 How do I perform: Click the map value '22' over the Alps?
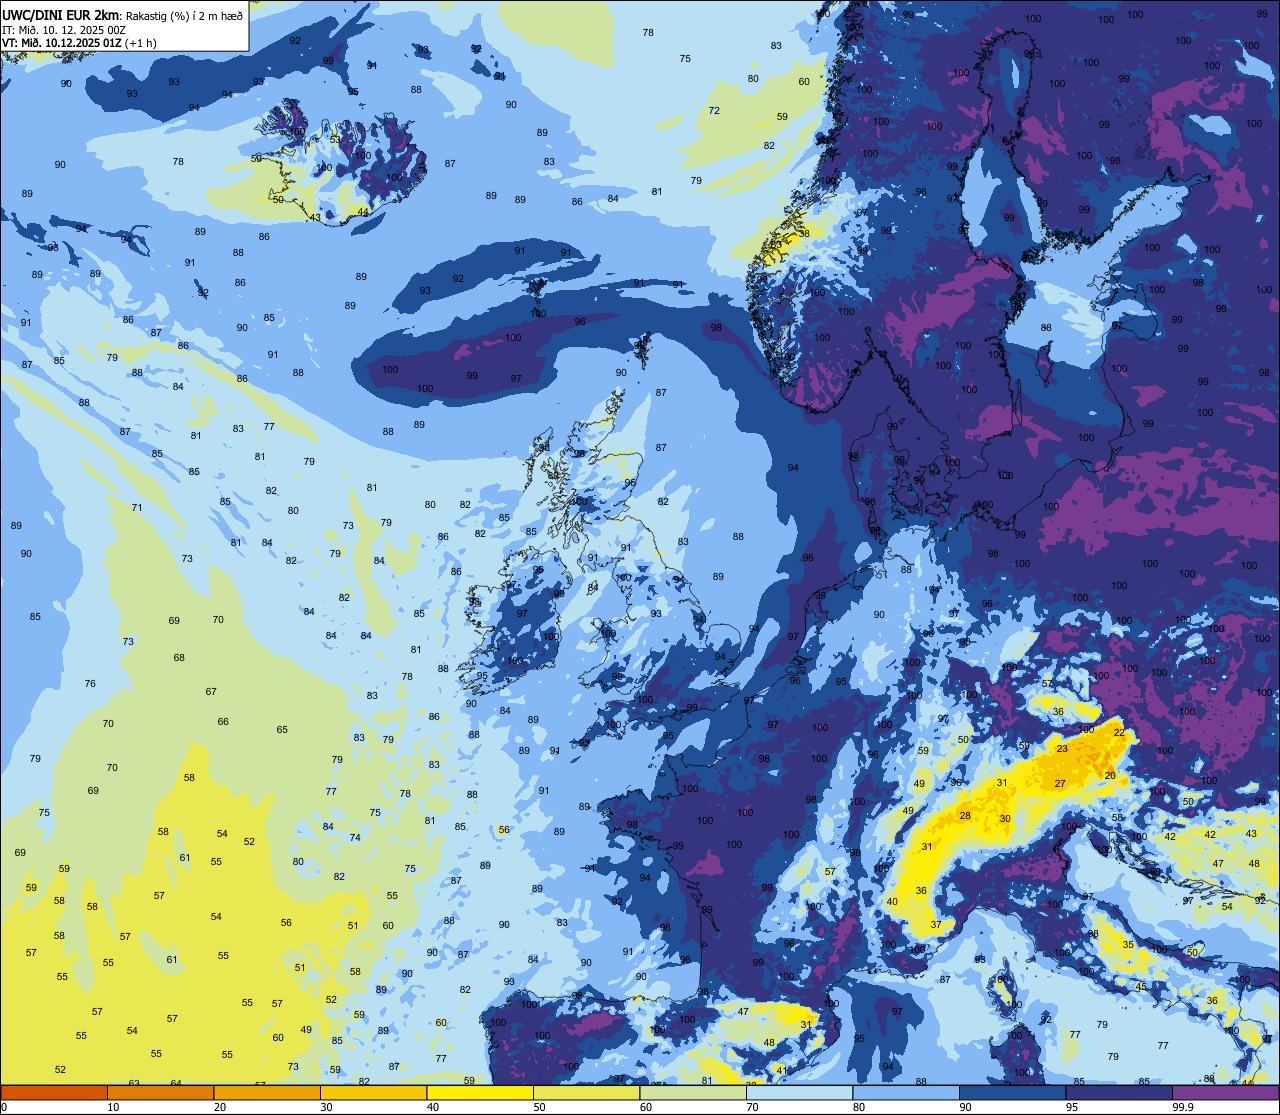pyautogui.click(x=1119, y=733)
